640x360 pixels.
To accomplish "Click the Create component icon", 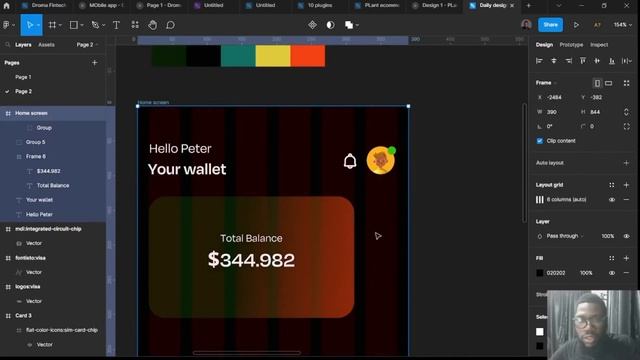I will click(x=312, y=25).
